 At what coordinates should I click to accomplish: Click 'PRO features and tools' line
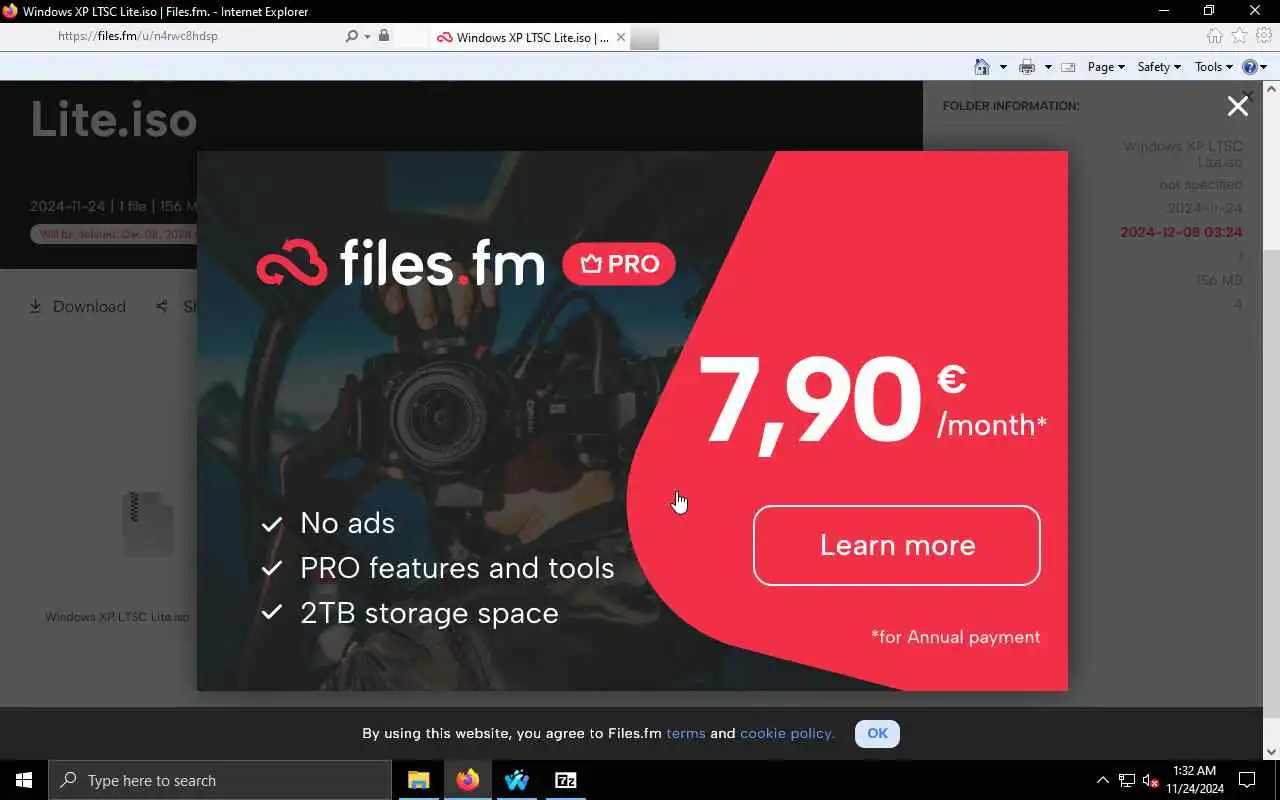457,568
